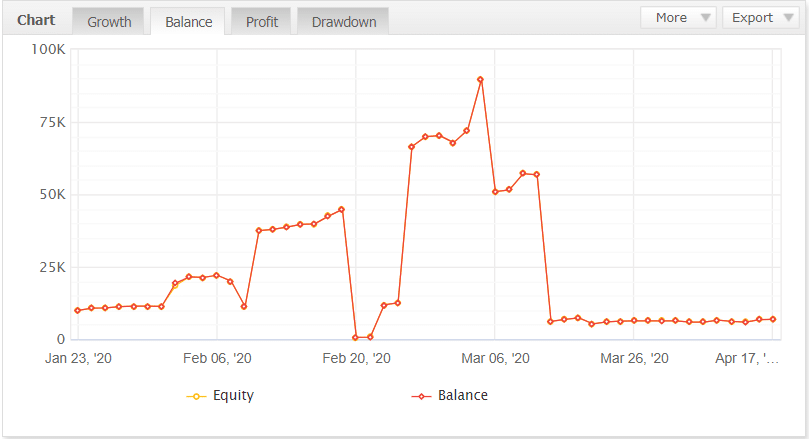The width and height of the screenshot is (809, 439).
Task: Show the Drawdown tab
Action: pos(343,21)
